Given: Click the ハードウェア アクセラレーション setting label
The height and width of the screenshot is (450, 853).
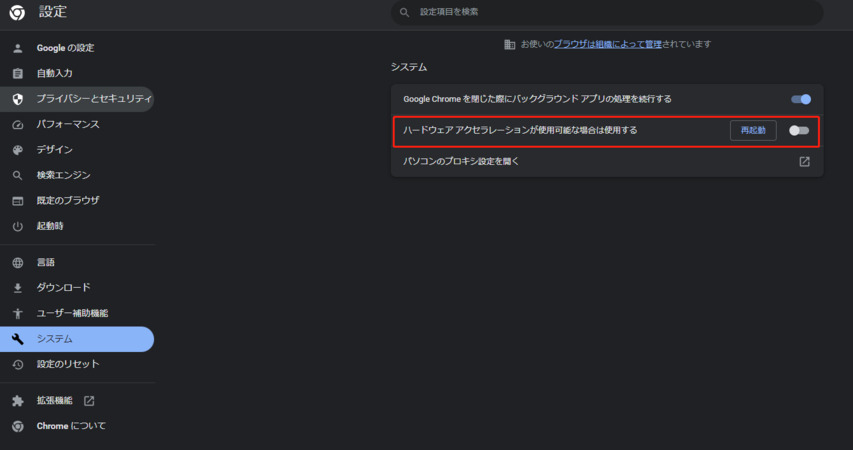Looking at the screenshot, I should pyautogui.click(x=520, y=130).
